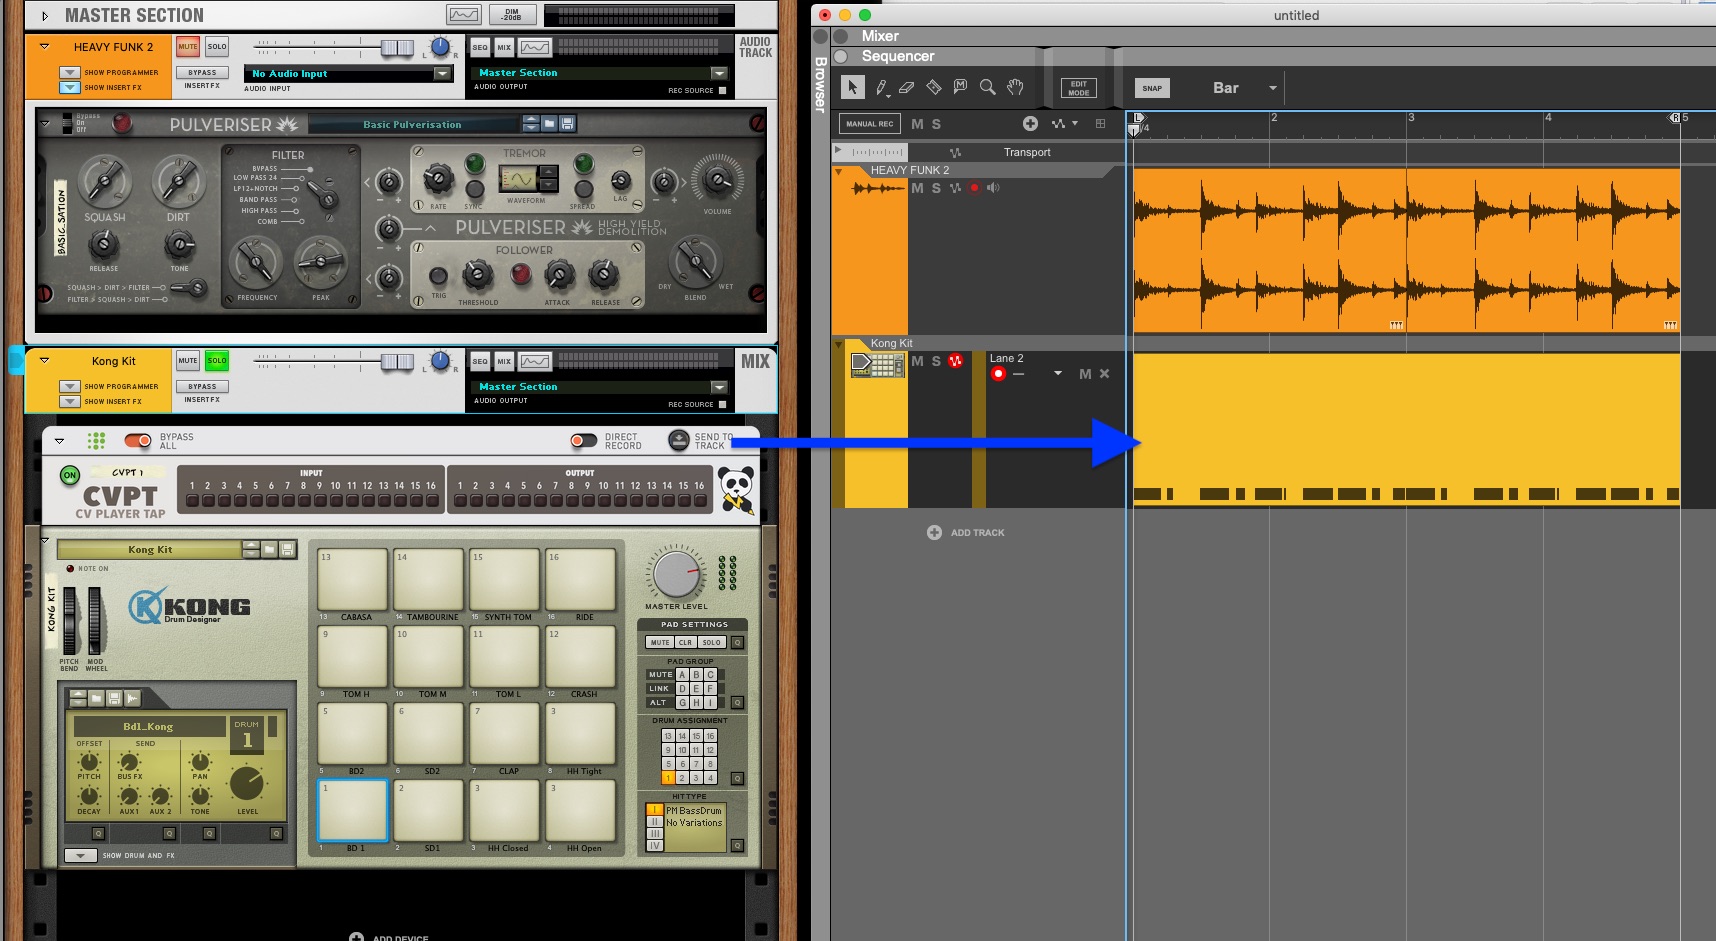Expand the Master Section panel

click(44, 16)
